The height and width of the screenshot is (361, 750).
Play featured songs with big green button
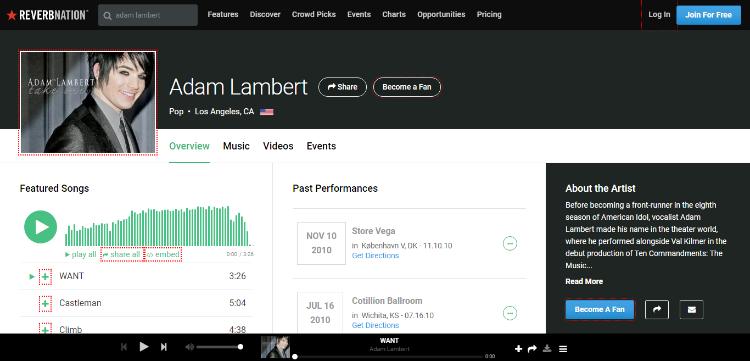pos(41,227)
